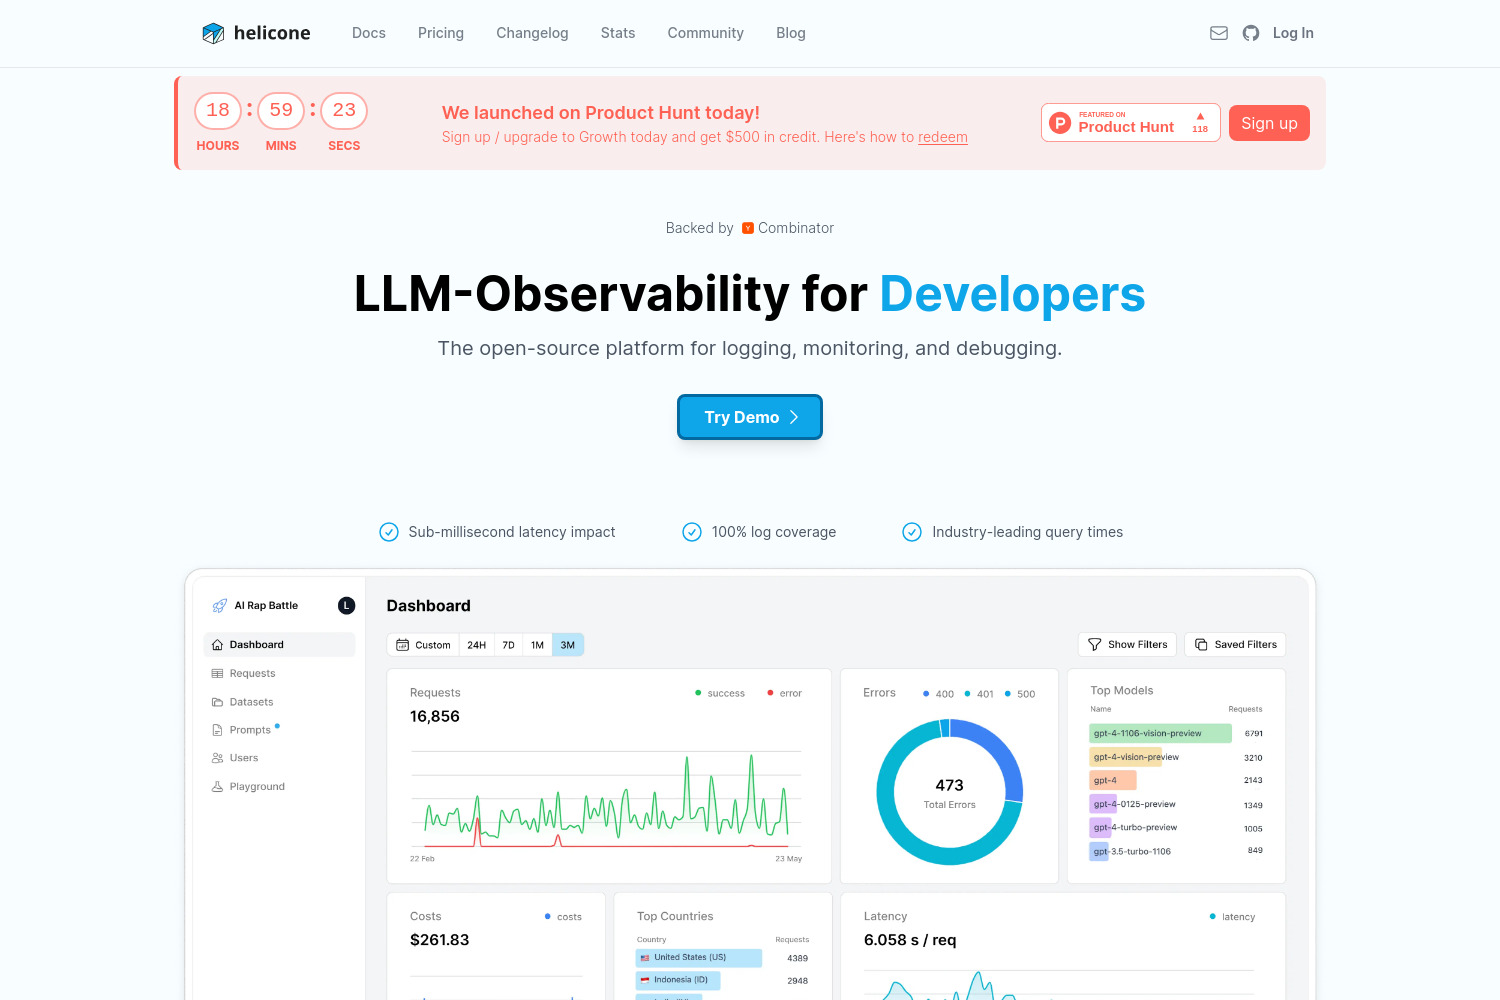Open the Pricing page link
The image size is (1500, 1000).
(441, 33)
